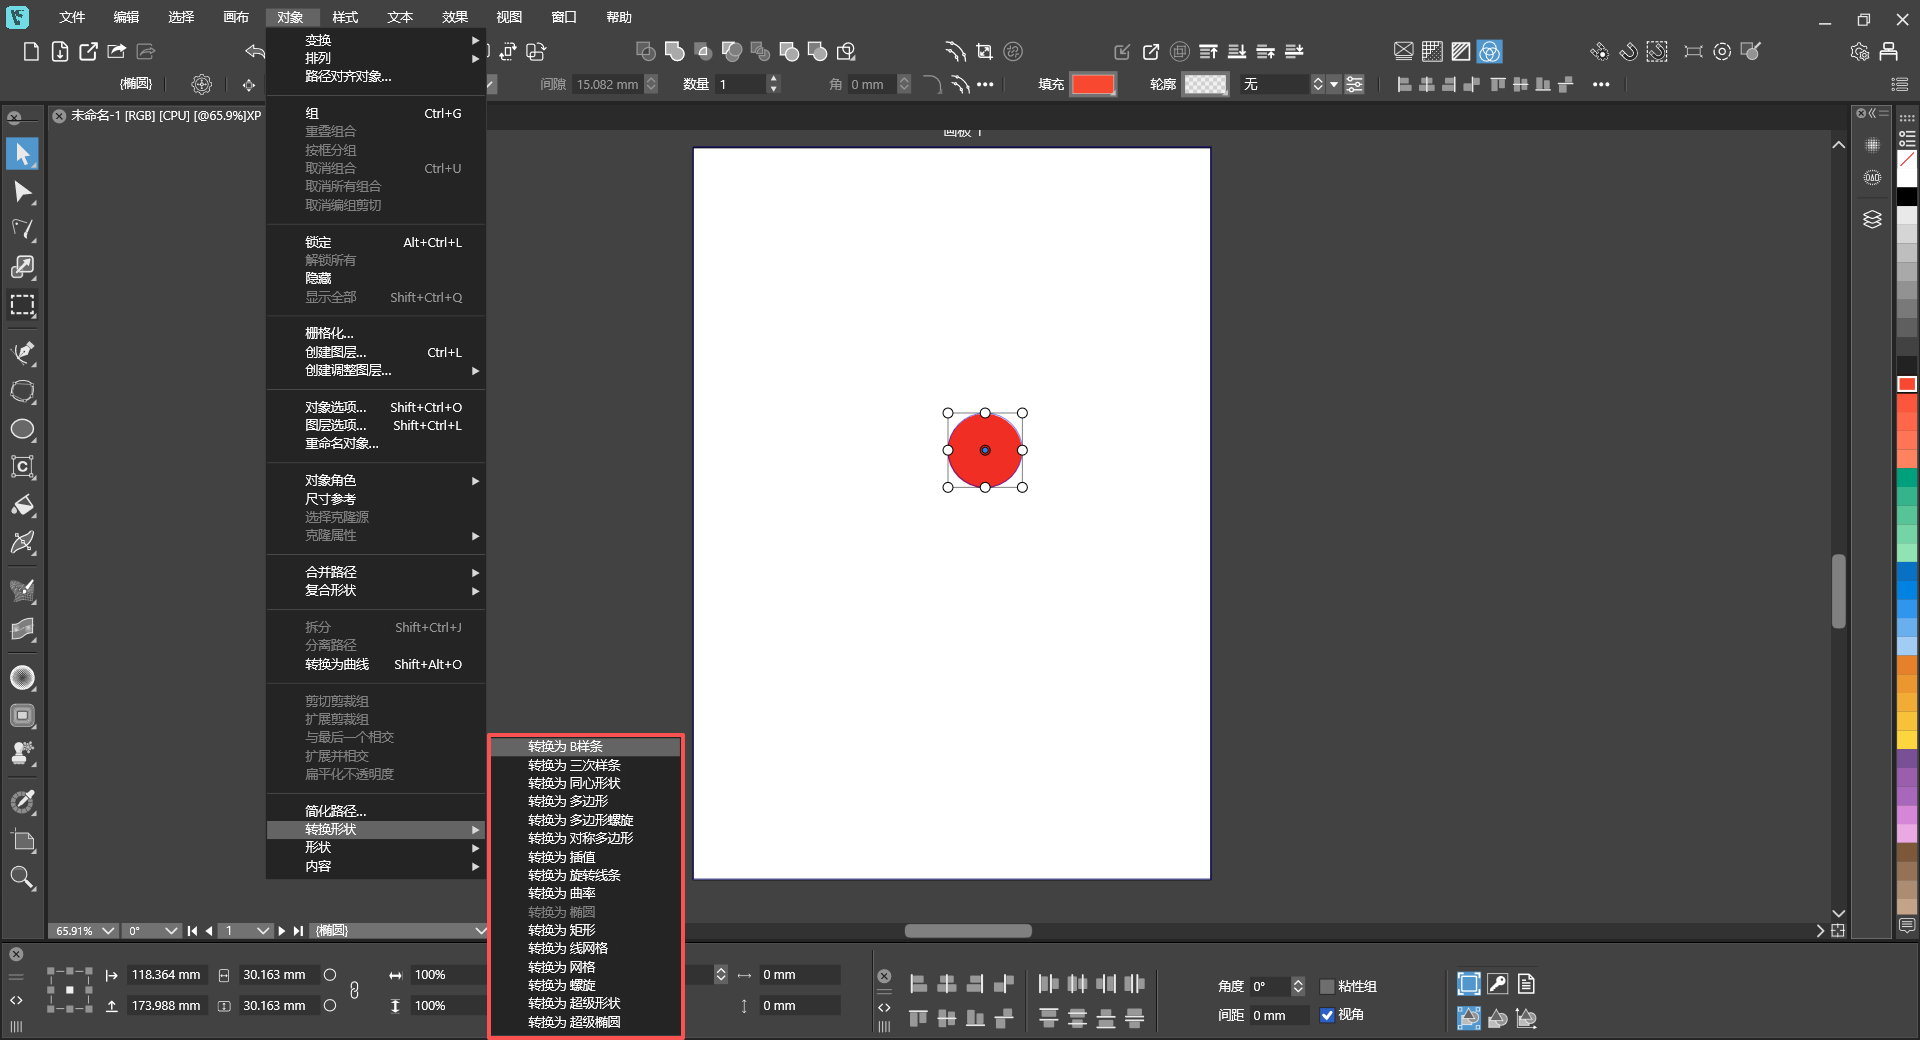The image size is (1920, 1040).
Task: Click the undo arrow icon
Action: point(255,51)
